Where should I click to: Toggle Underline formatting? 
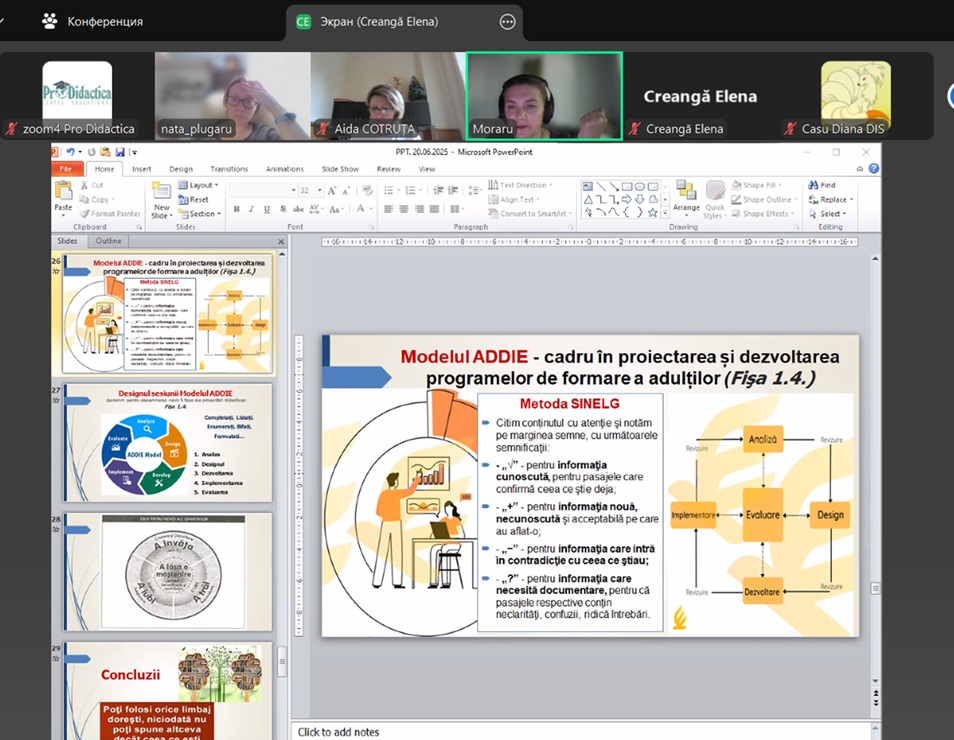[x=266, y=209]
